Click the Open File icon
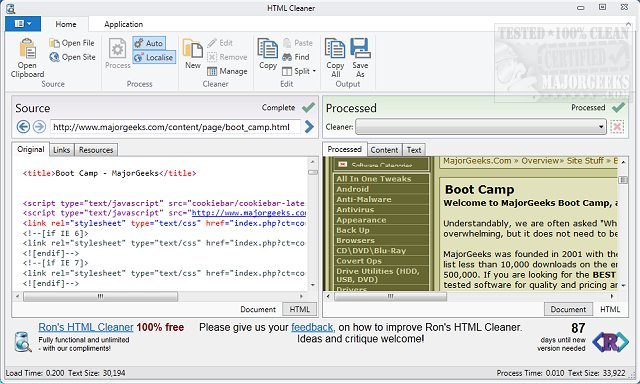The width and height of the screenshot is (640, 384). click(54, 43)
